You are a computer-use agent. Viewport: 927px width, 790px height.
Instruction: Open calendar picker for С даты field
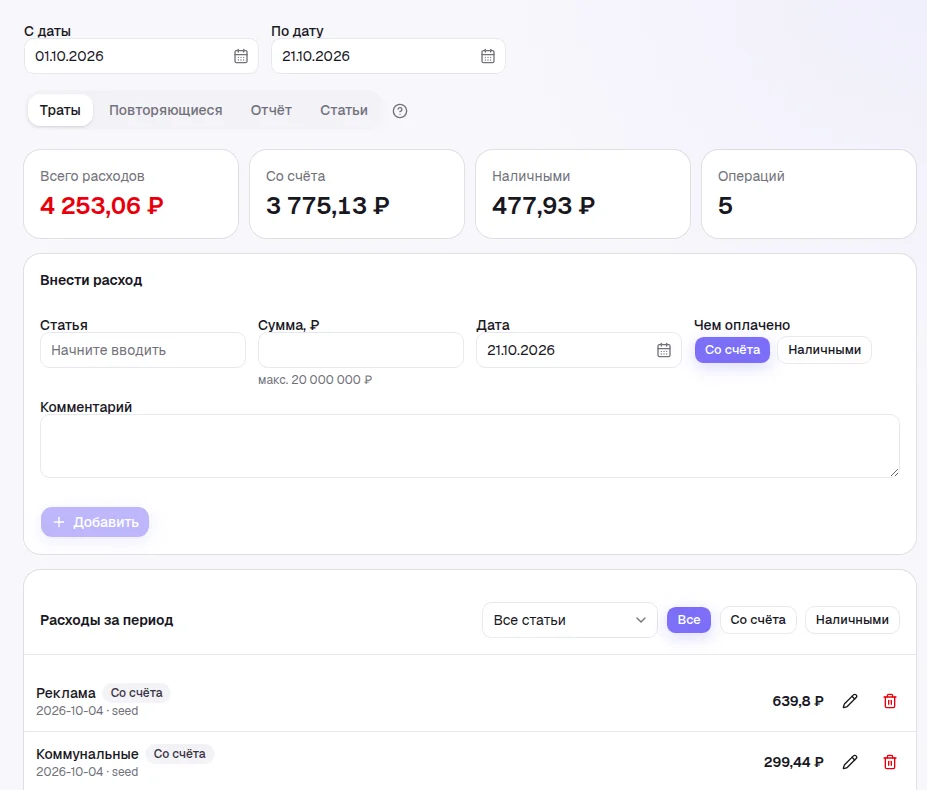241,56
